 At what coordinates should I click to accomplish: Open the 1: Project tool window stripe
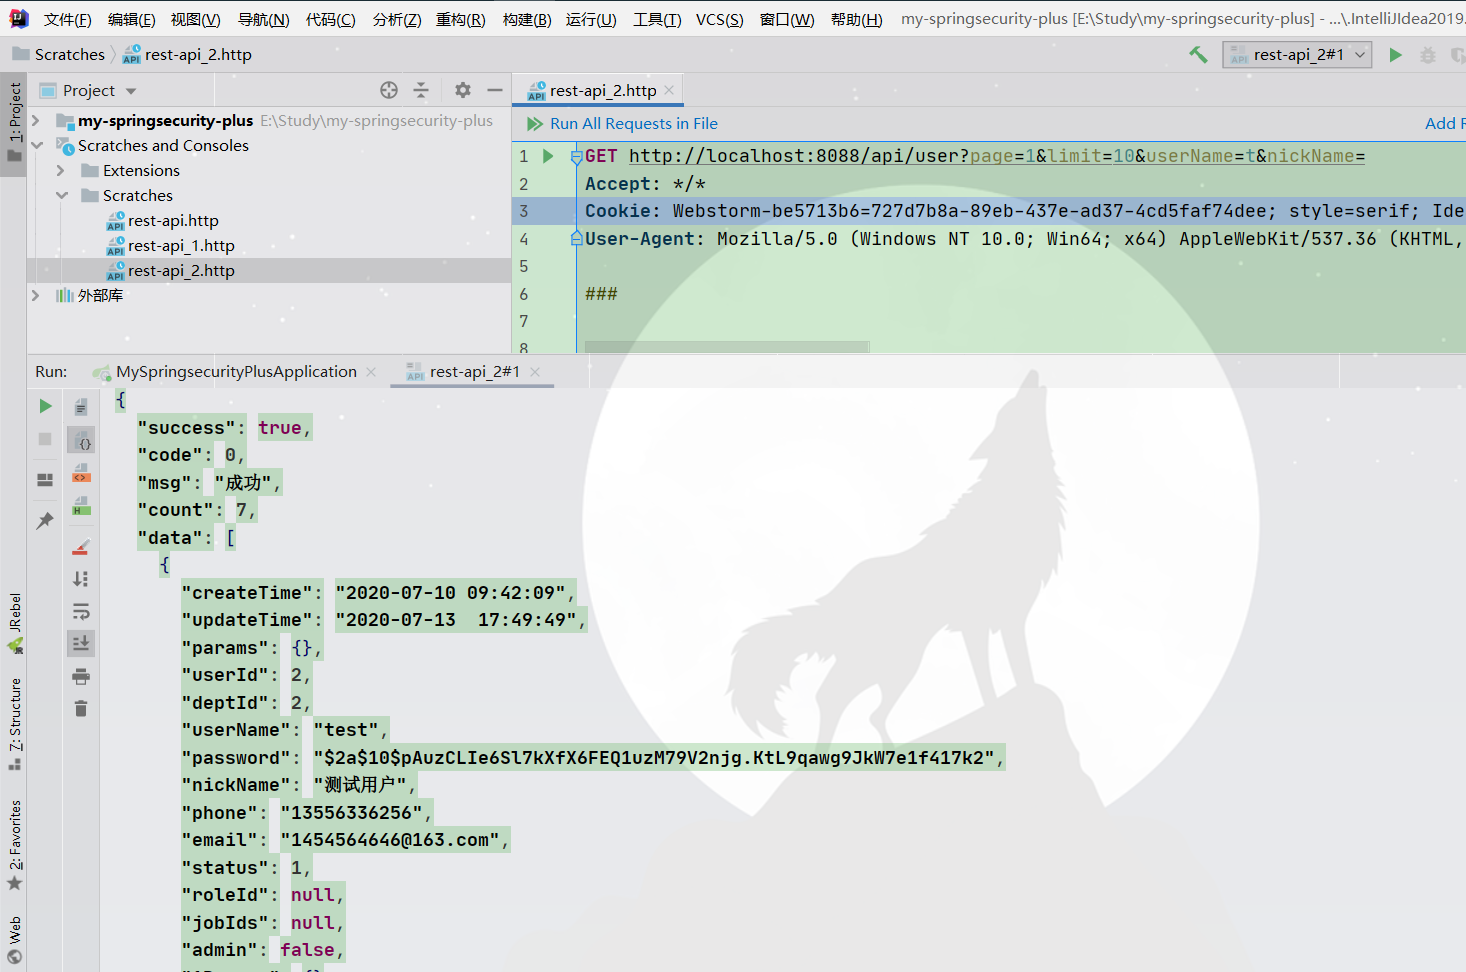pyautogui.click(x=14, y=122)
